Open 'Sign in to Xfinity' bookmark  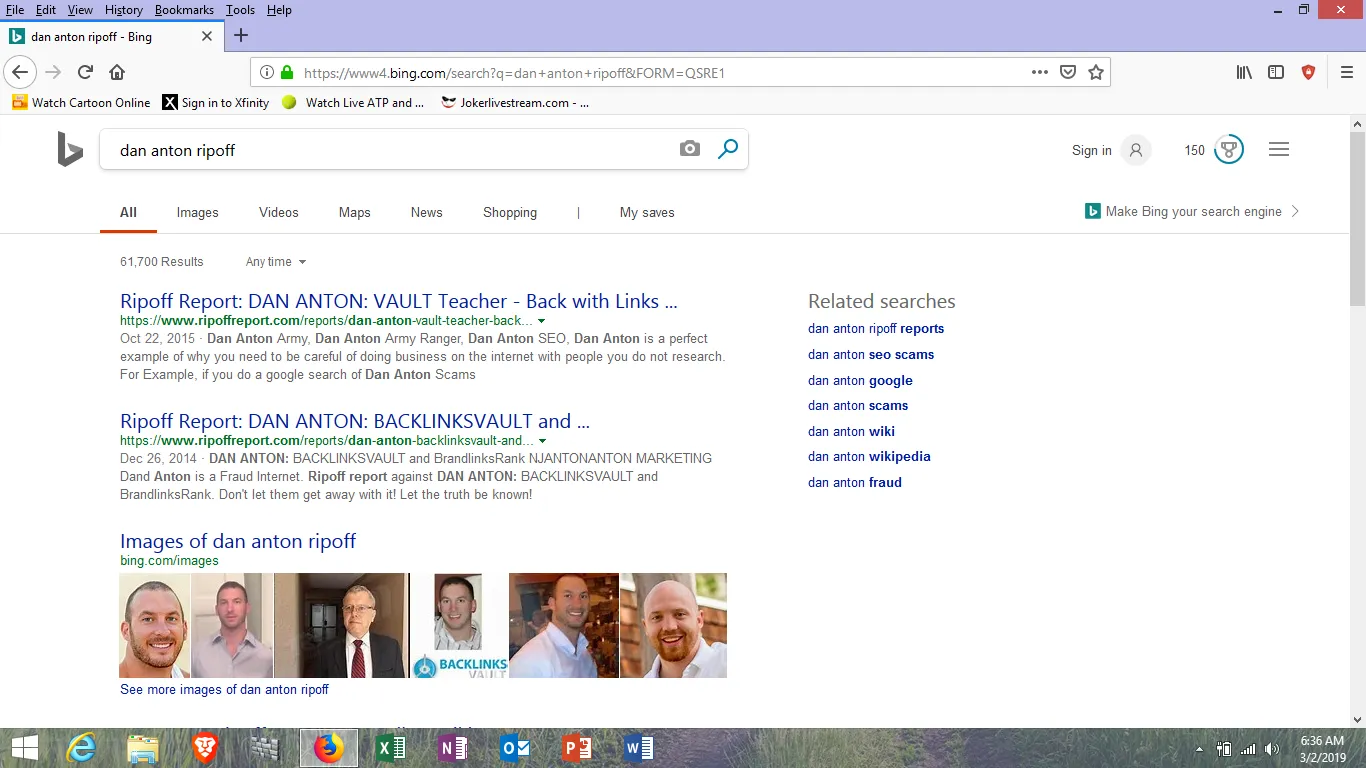tap(216, 103)
